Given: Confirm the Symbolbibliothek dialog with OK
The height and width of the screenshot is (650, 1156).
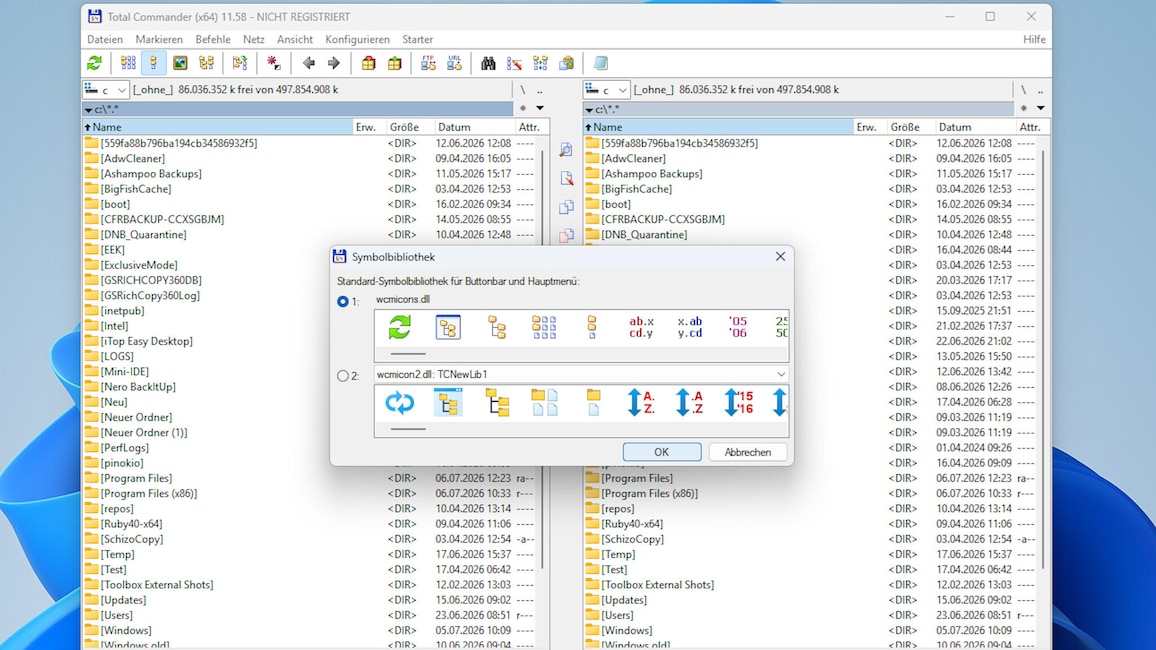Looking at the screenshot, I should coord(661,452).
